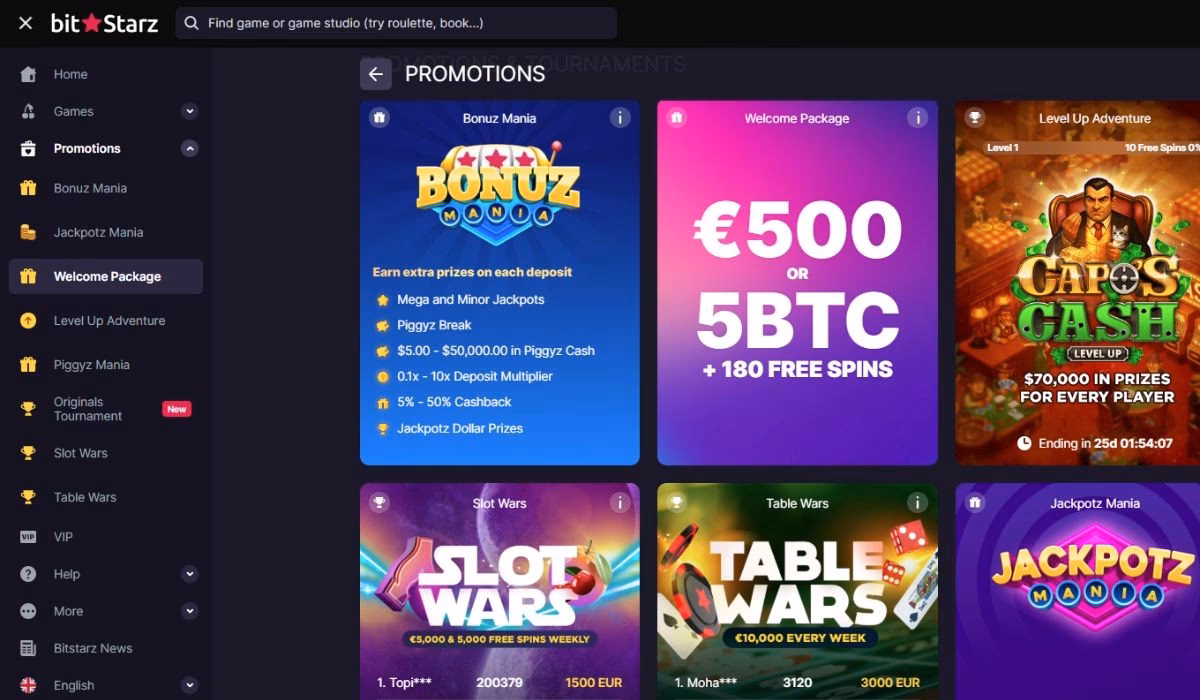Open the More menu in the sidebar
Viewport: 1200px width, 700px height.
[27, 610]
